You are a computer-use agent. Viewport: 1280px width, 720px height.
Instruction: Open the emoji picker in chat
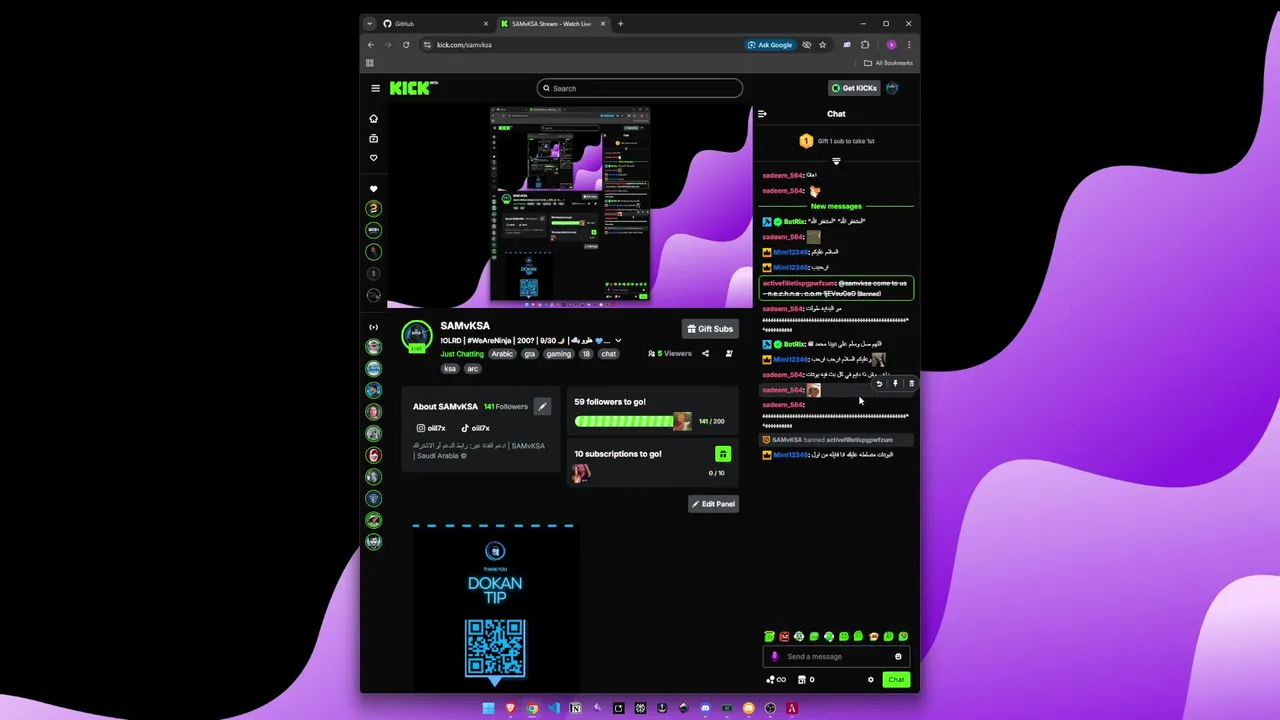tap(898, 657)
